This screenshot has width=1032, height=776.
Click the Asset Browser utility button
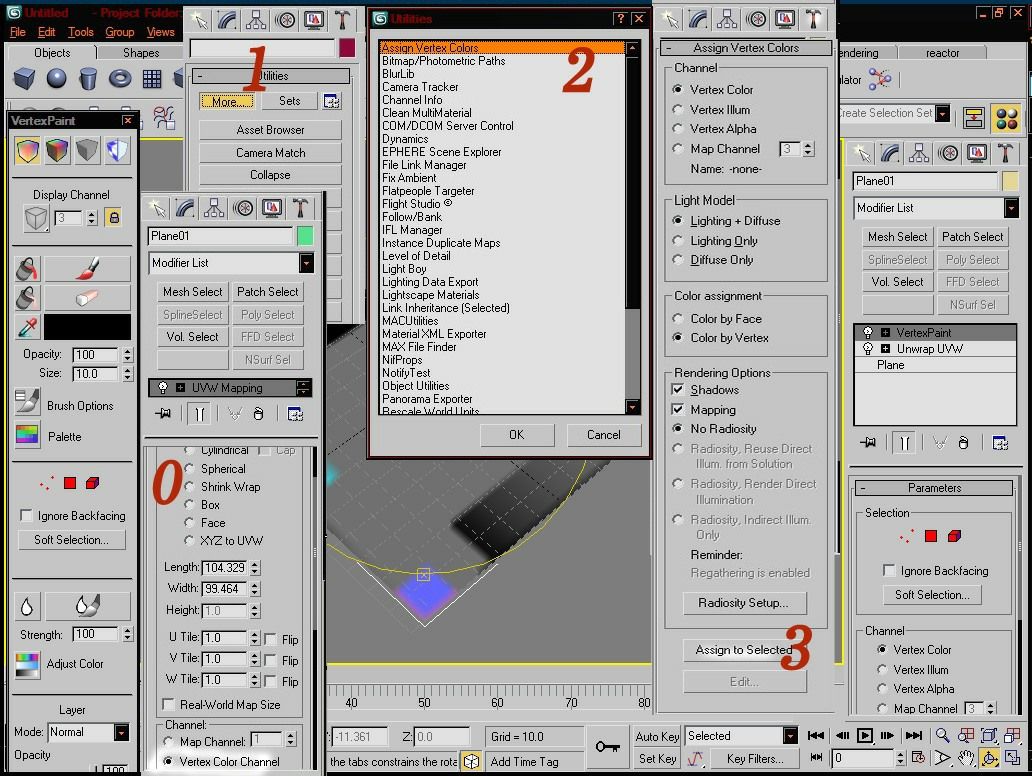pos(270,130)
